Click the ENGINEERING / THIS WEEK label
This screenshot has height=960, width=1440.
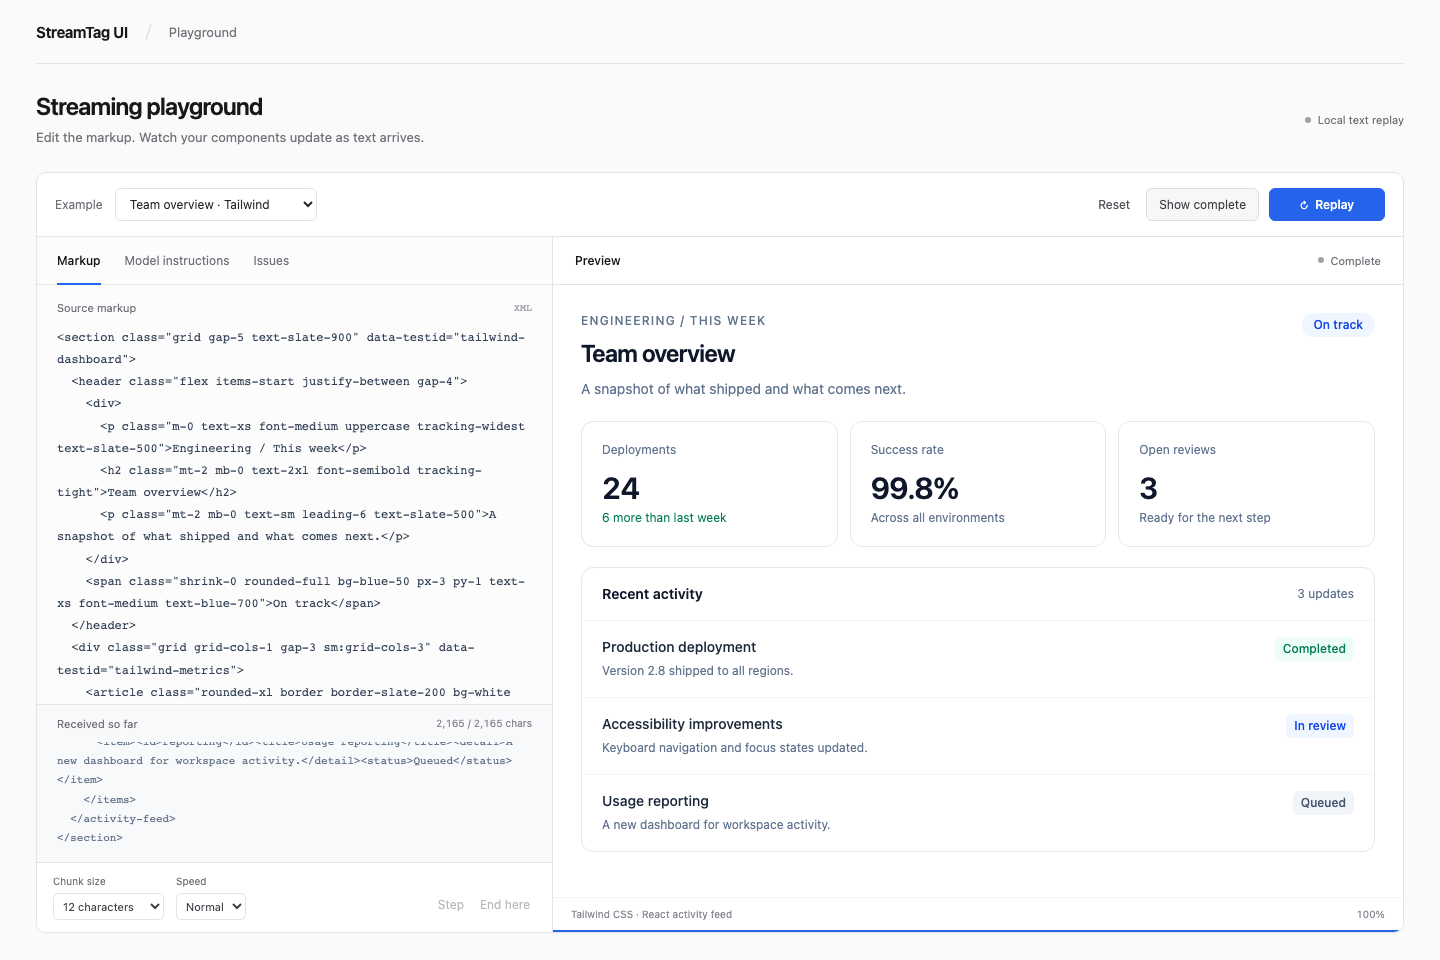coord(673,321)
